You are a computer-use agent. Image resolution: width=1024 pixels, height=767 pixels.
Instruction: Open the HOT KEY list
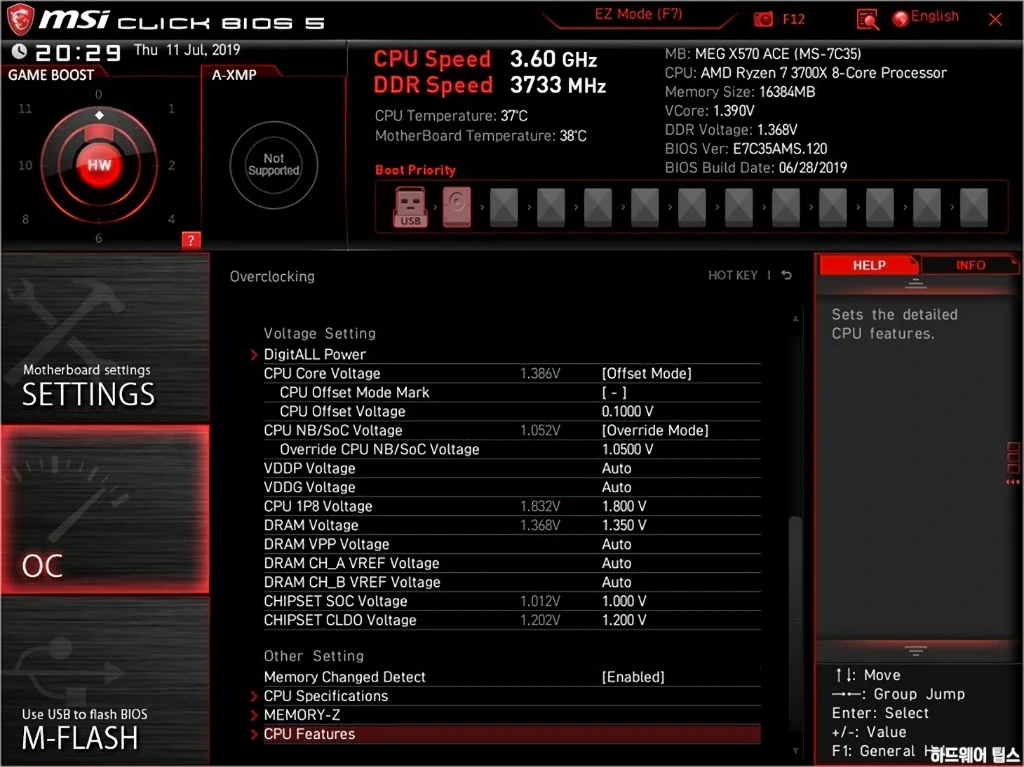pos(733,275)
